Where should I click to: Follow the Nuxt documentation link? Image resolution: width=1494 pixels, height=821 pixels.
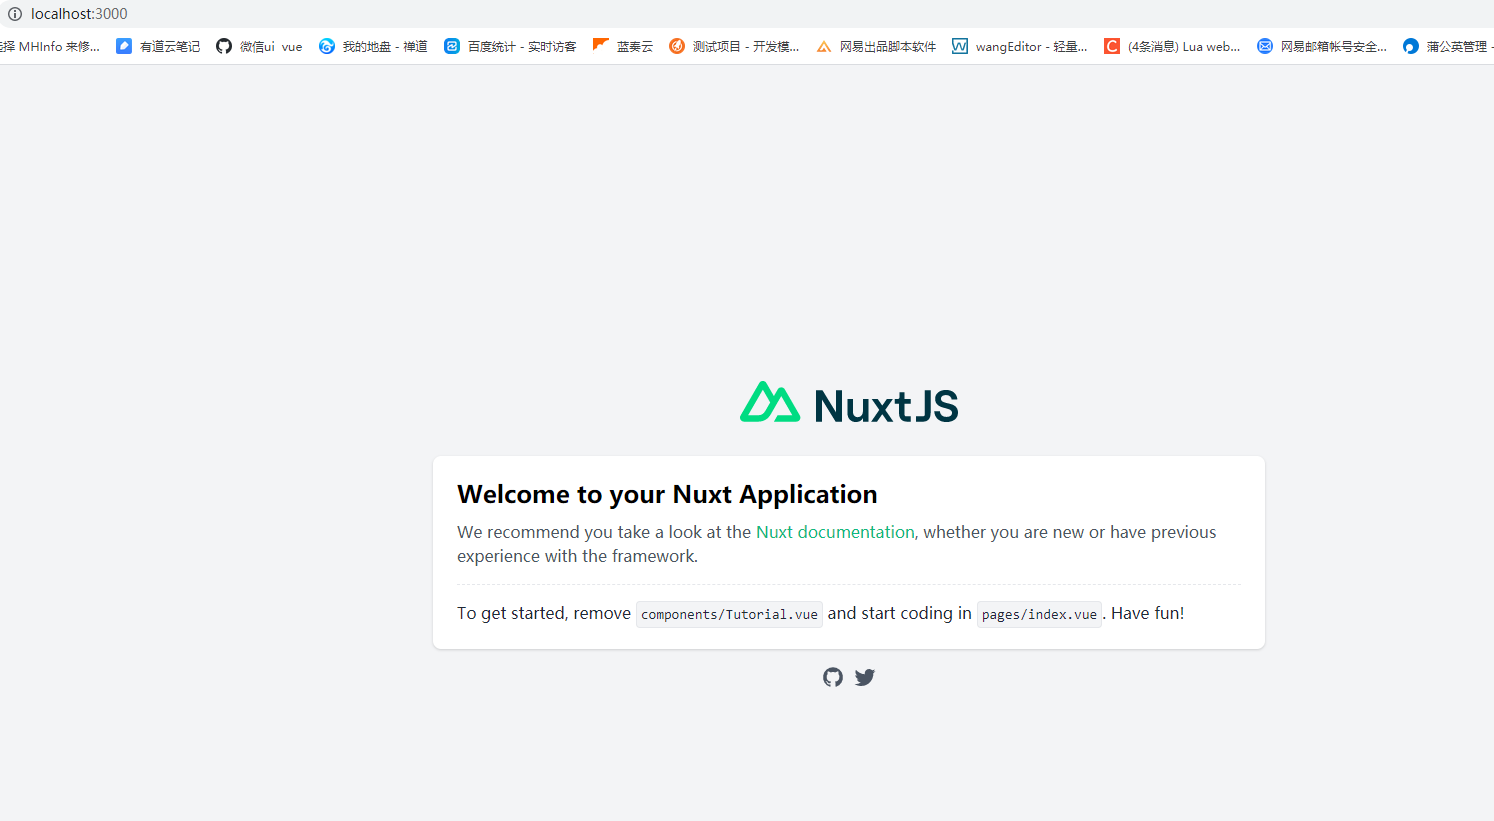pos(835,532)
